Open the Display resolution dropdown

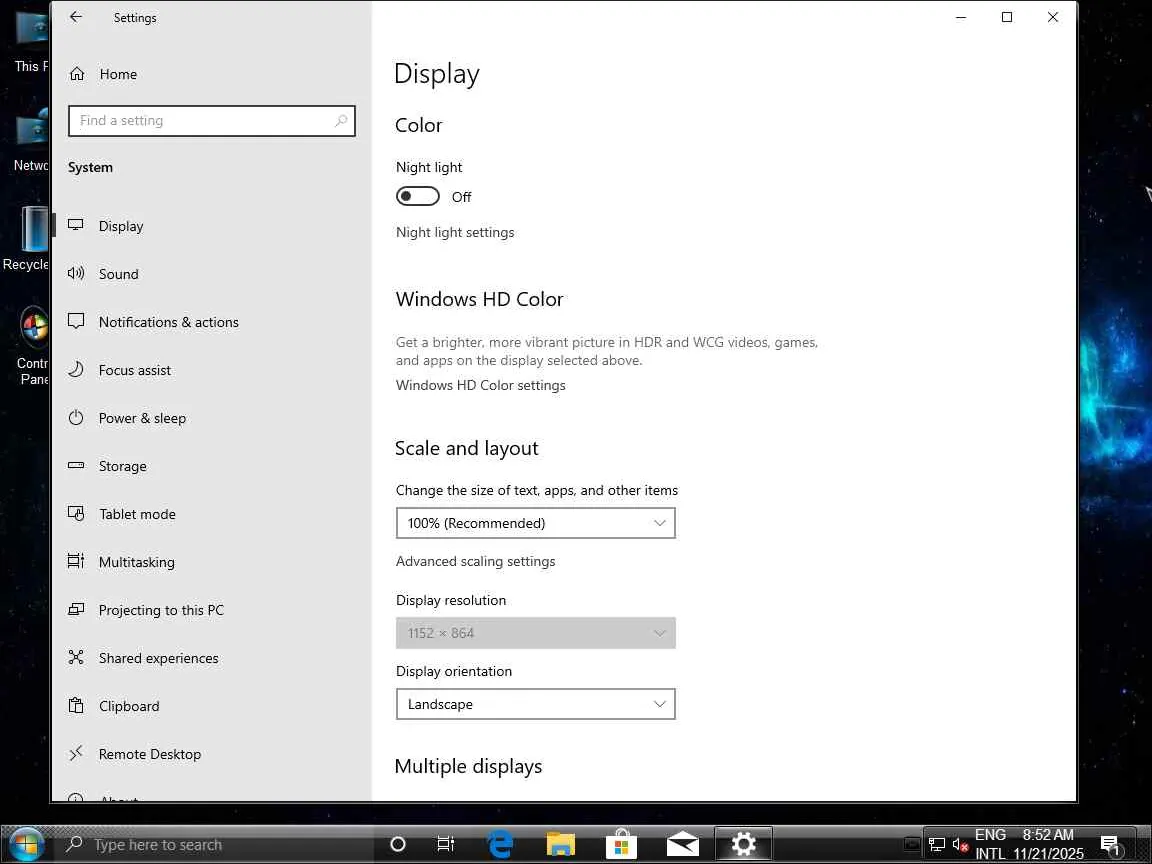point(536,633)
